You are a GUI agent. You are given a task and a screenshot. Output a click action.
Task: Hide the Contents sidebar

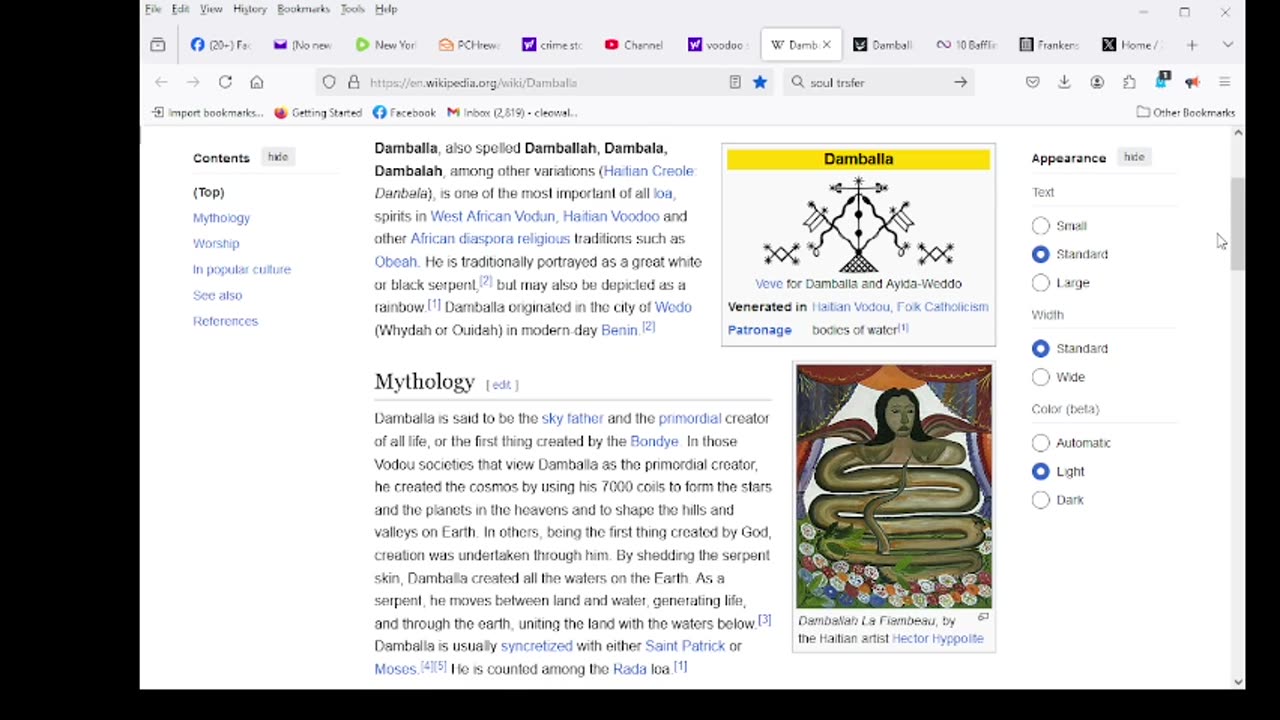277,157
